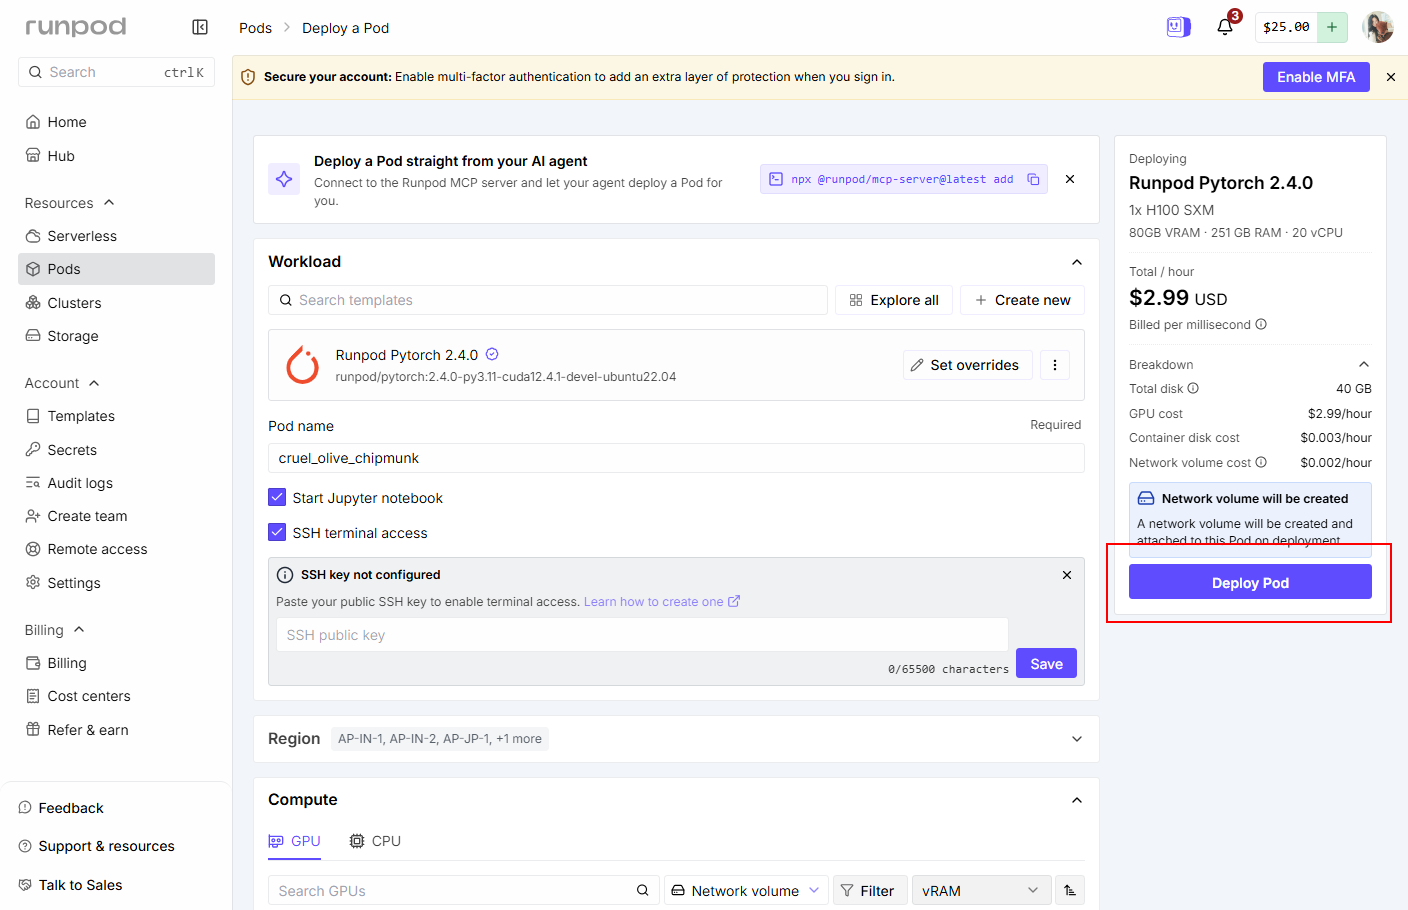Screen dimensions: 1408x910
Task: Collapse the Compute section
Action: [1077, 800]
